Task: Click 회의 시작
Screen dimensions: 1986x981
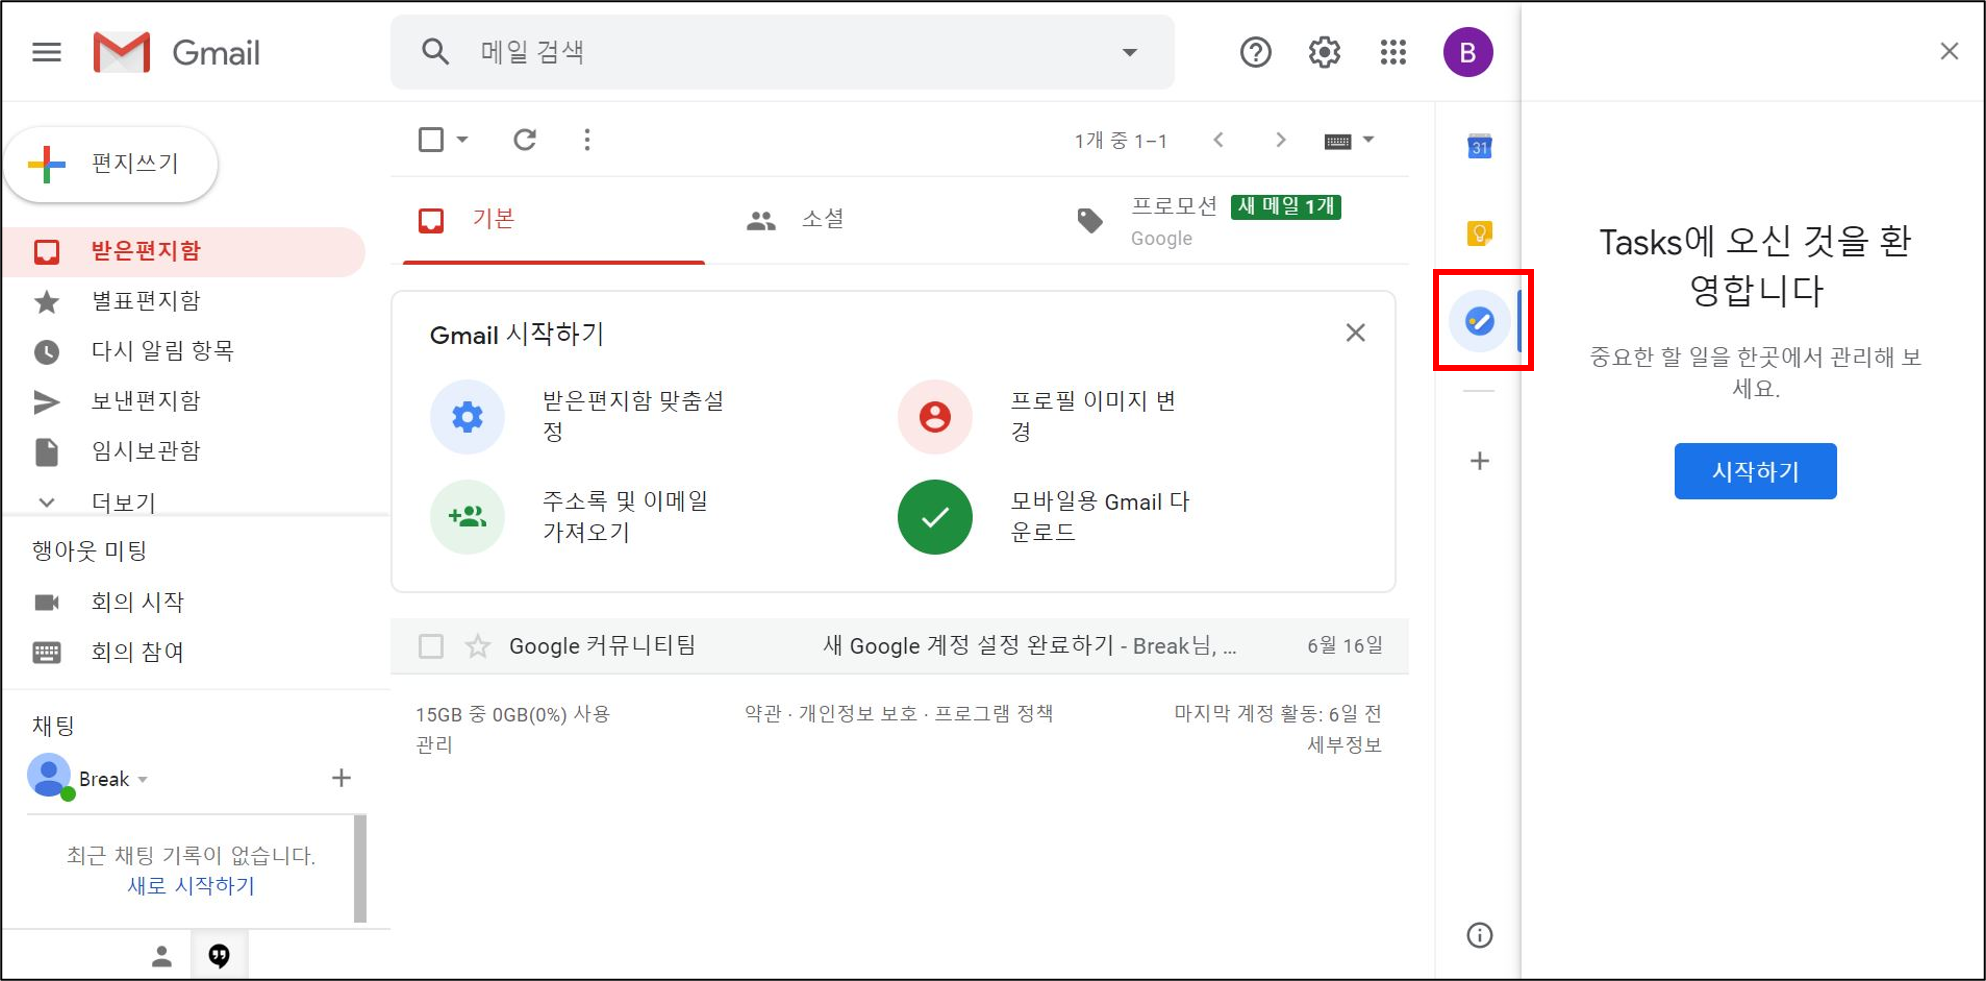Action: coord(137,602)
